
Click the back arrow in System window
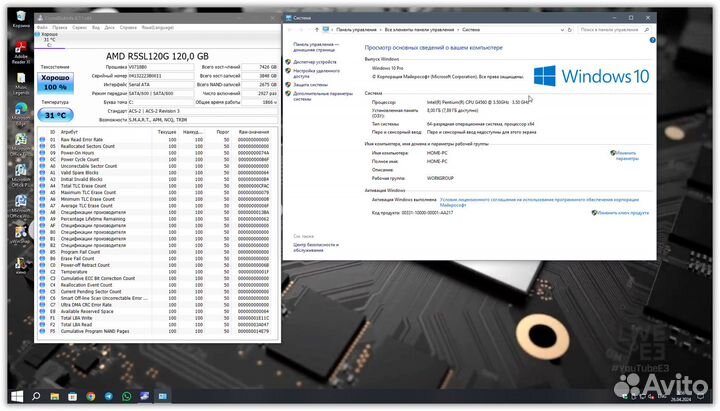pos(290,29)
